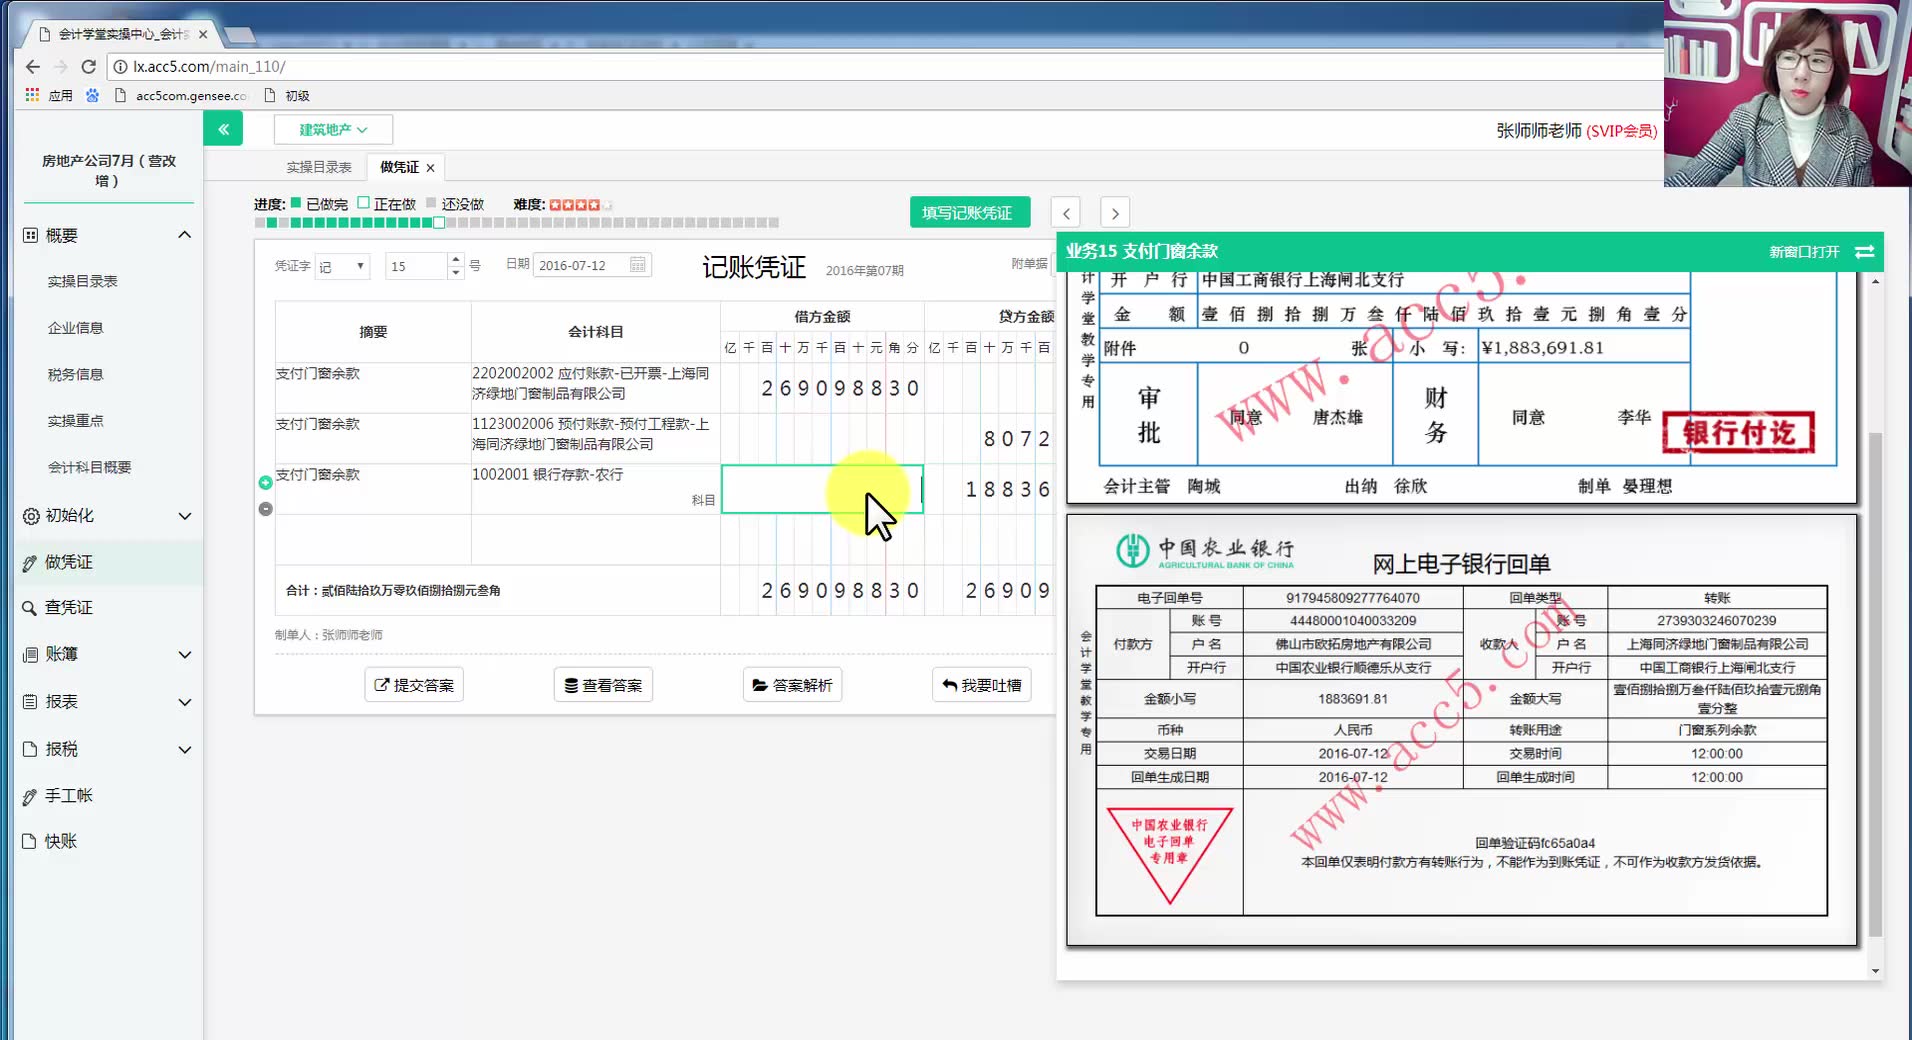Image resolution: width=1912 pixels, height=1040 pixels.
Task: Click the 填写记账凭证 green button
Action: (x=968, y=213)
